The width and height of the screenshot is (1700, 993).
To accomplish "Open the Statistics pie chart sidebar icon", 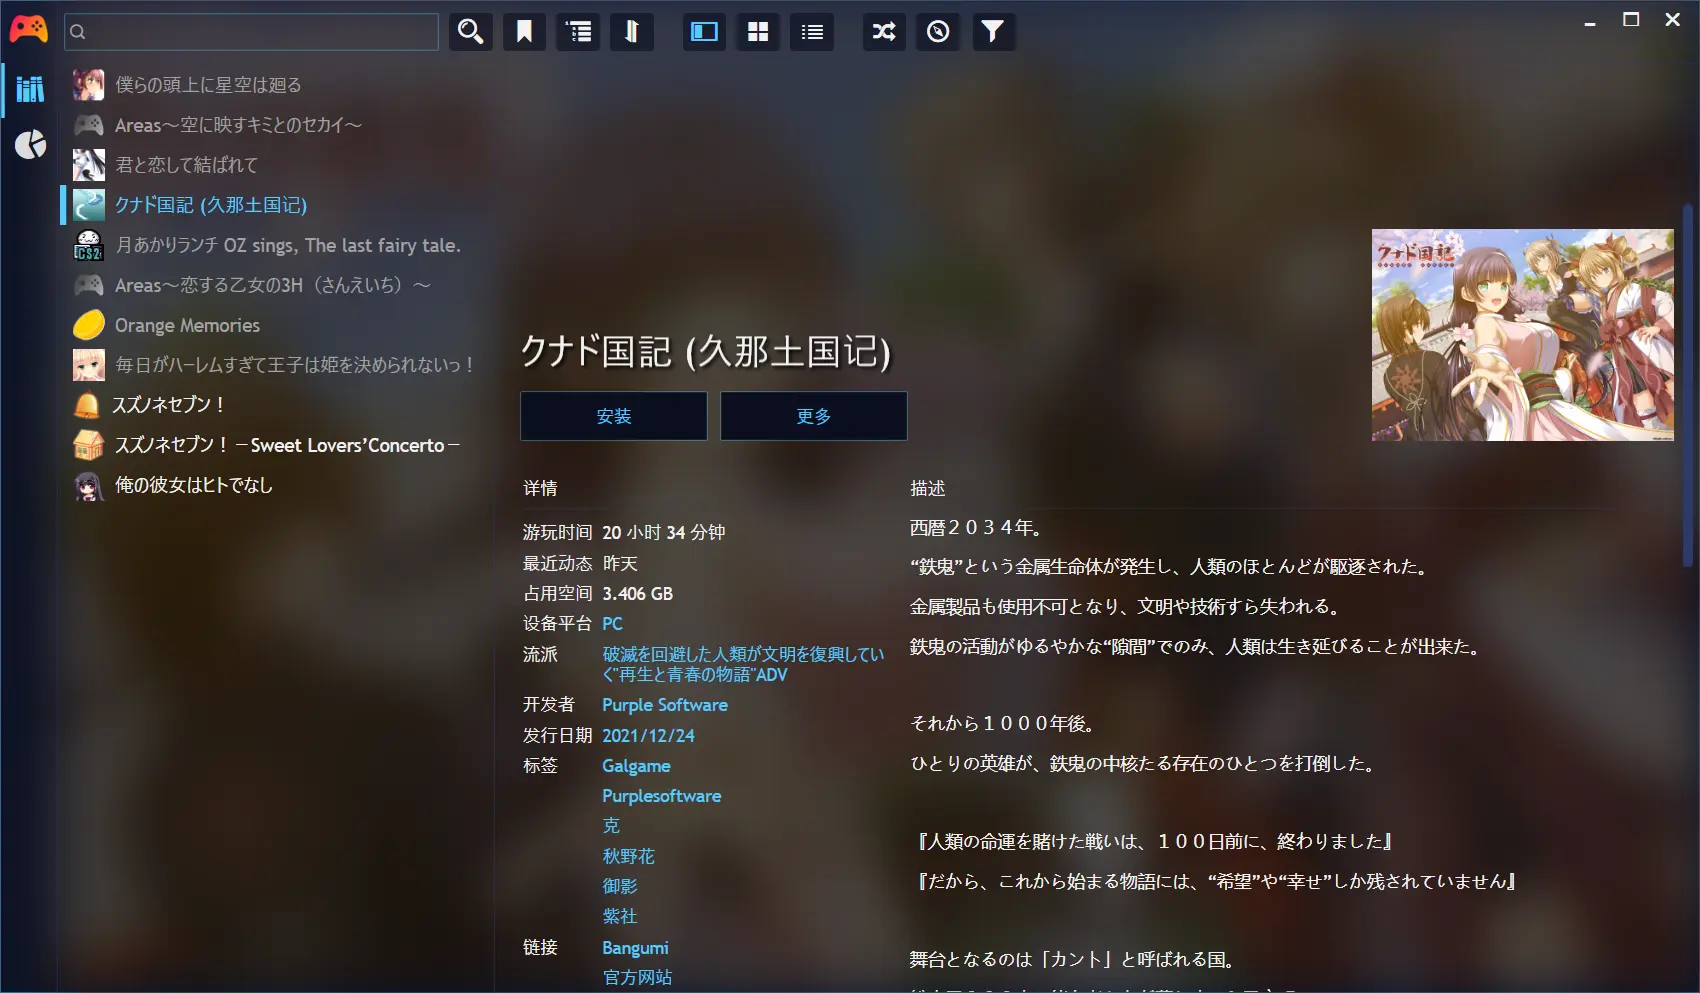I will tap(30, 145).
